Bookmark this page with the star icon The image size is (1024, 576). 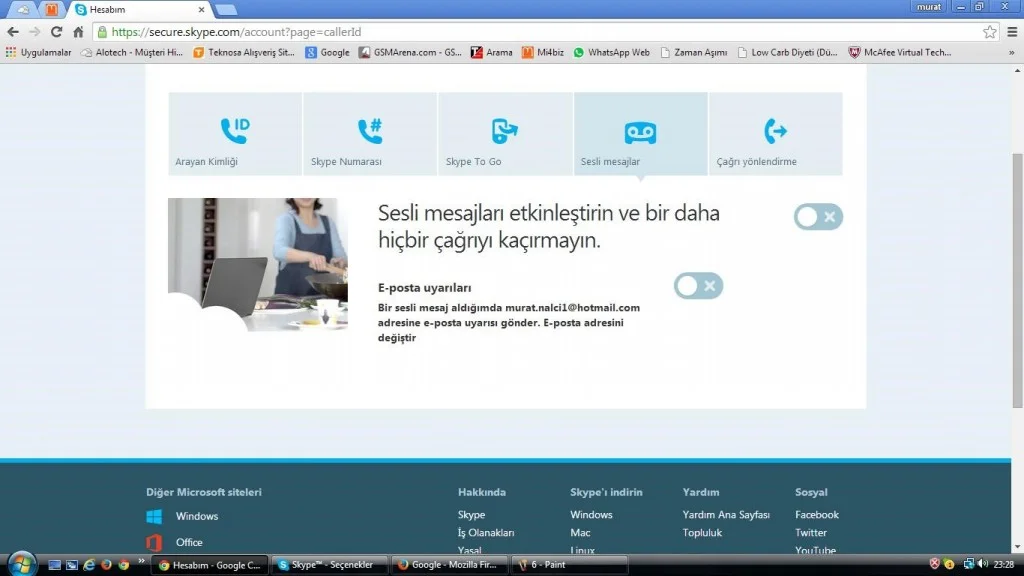pyautogui.click(x=989, y=32)
